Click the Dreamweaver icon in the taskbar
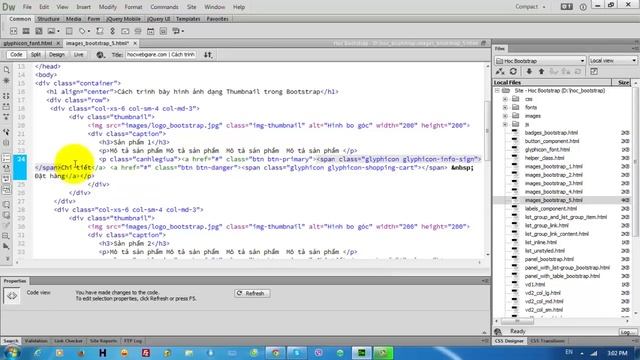The image size is (640, 360). click(x=361, y=353)
